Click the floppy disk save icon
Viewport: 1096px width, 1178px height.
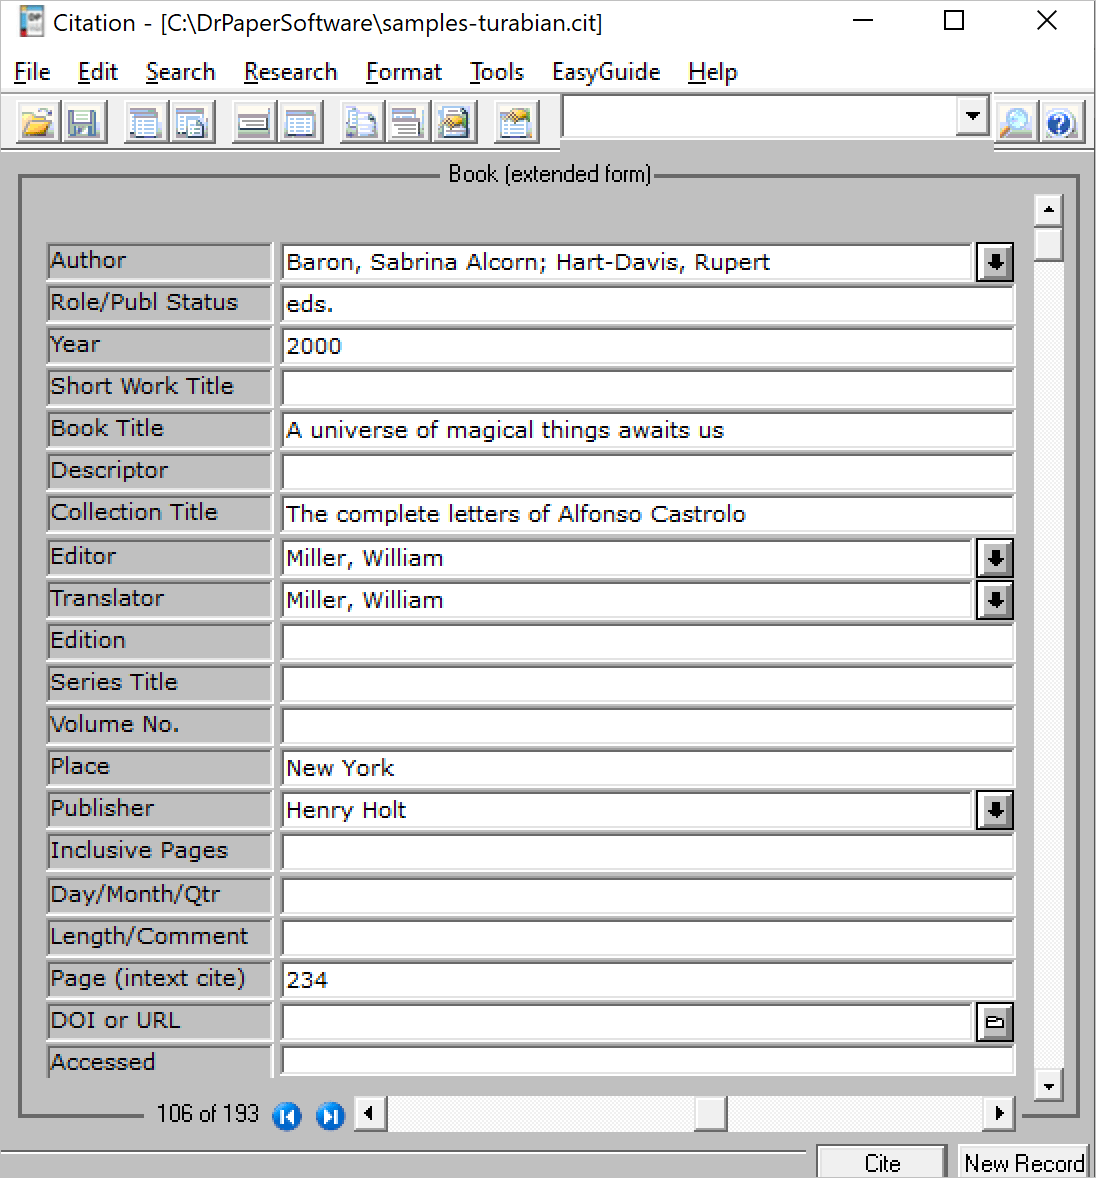(x=83, y=123)
